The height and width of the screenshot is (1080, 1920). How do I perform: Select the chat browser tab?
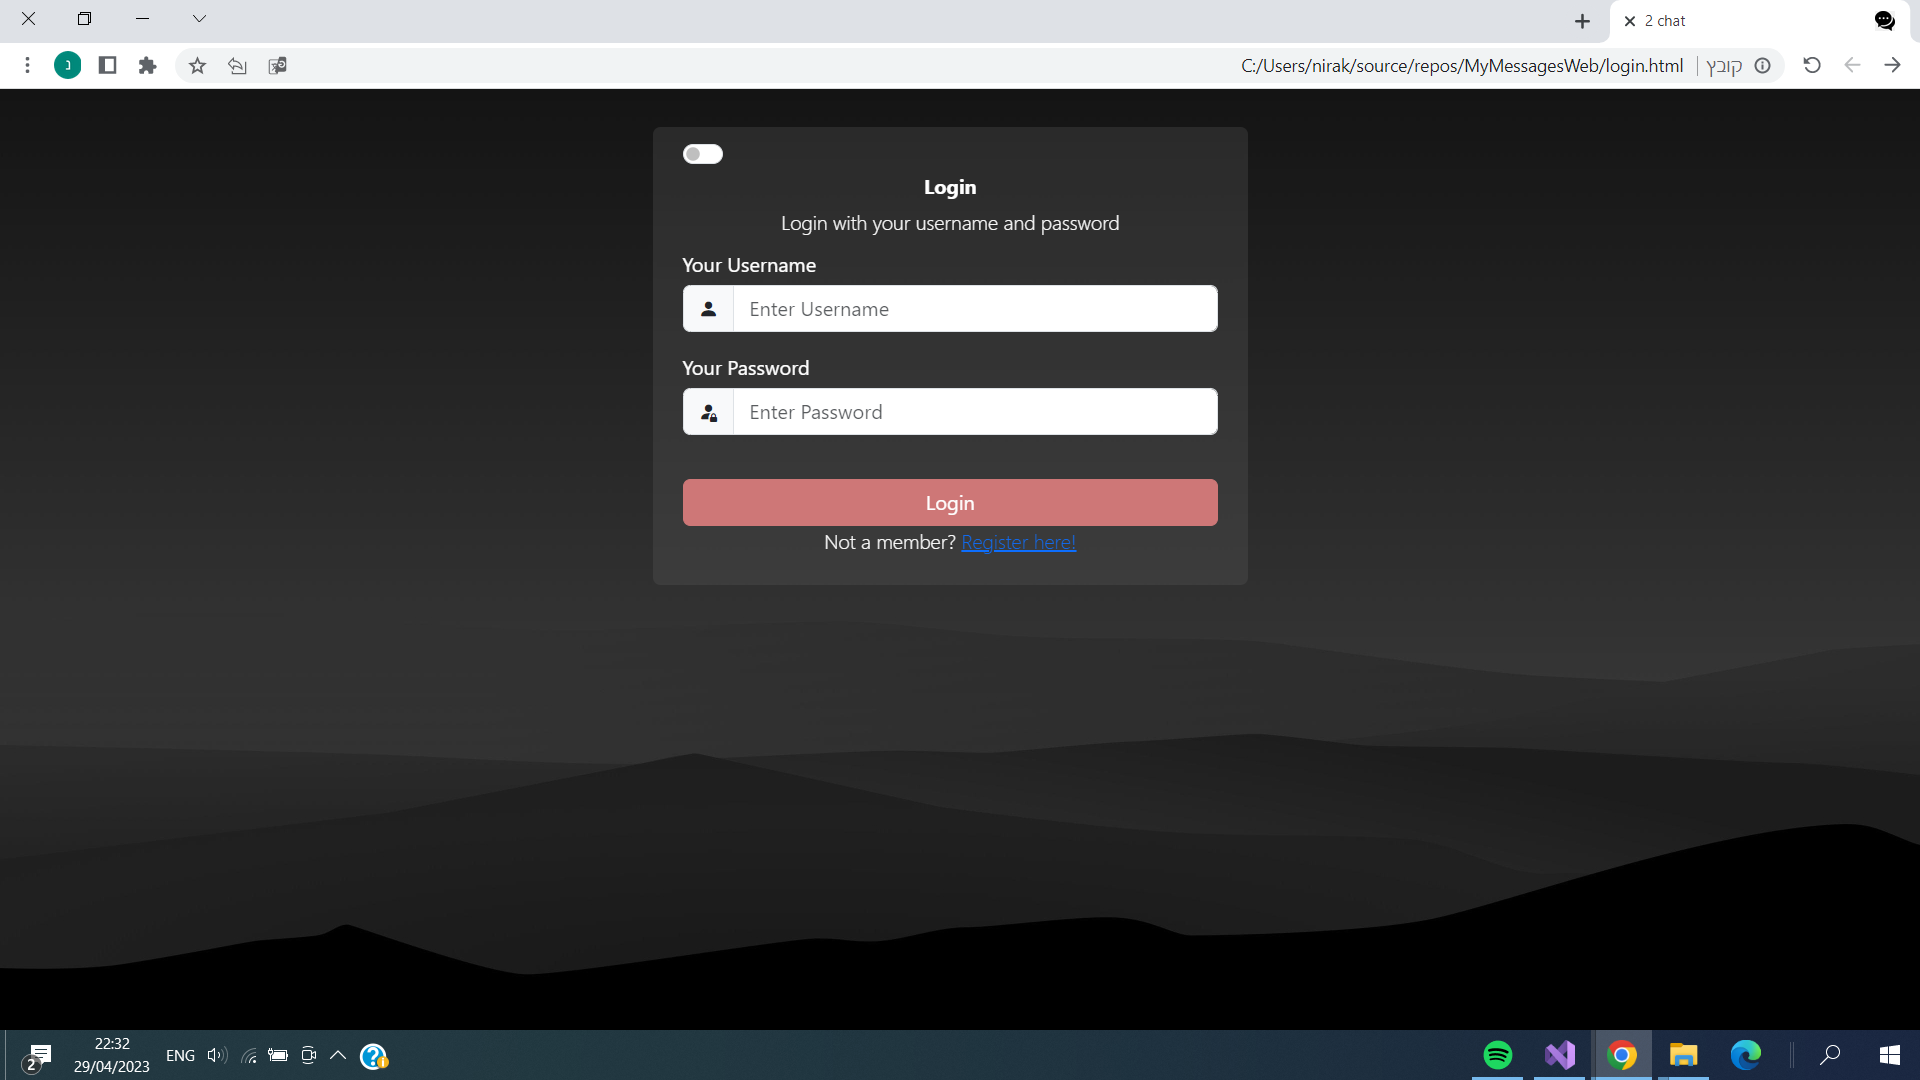(x=1740, y=21)
